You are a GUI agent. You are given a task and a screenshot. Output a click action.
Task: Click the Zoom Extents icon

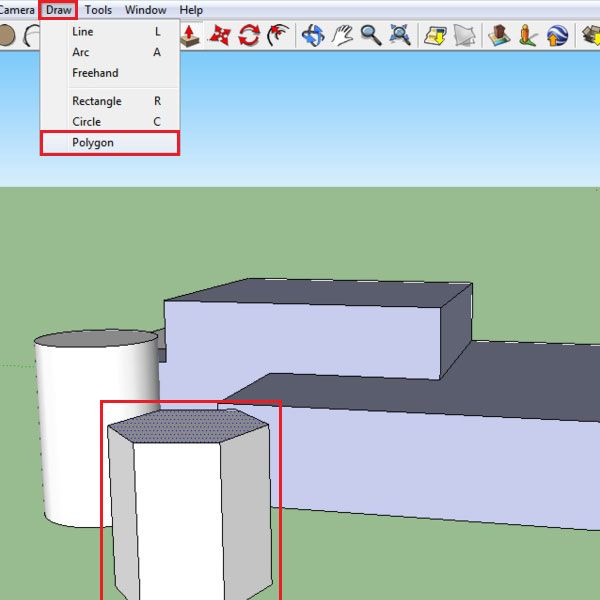coord(400,35)
